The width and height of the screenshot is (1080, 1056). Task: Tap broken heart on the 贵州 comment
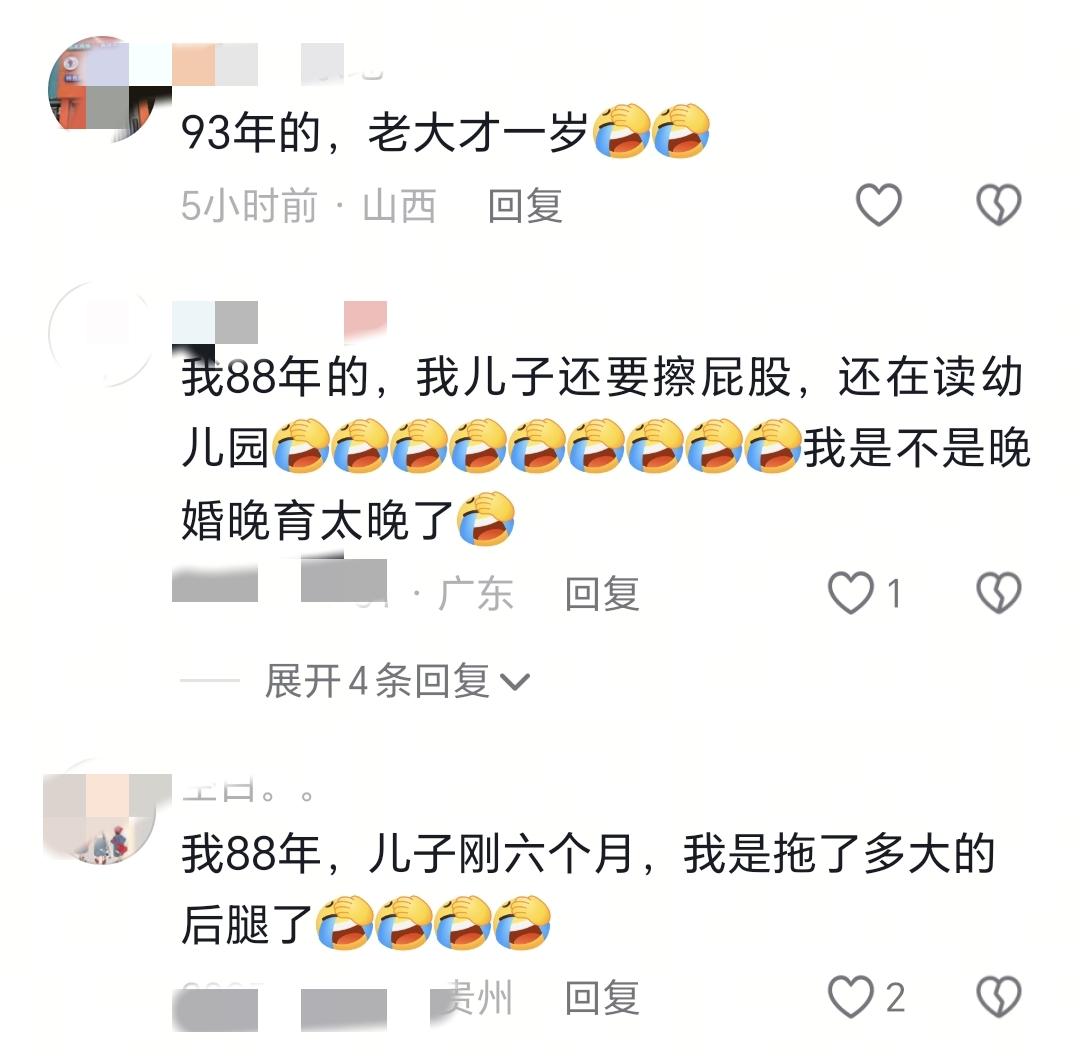[998, 997]
